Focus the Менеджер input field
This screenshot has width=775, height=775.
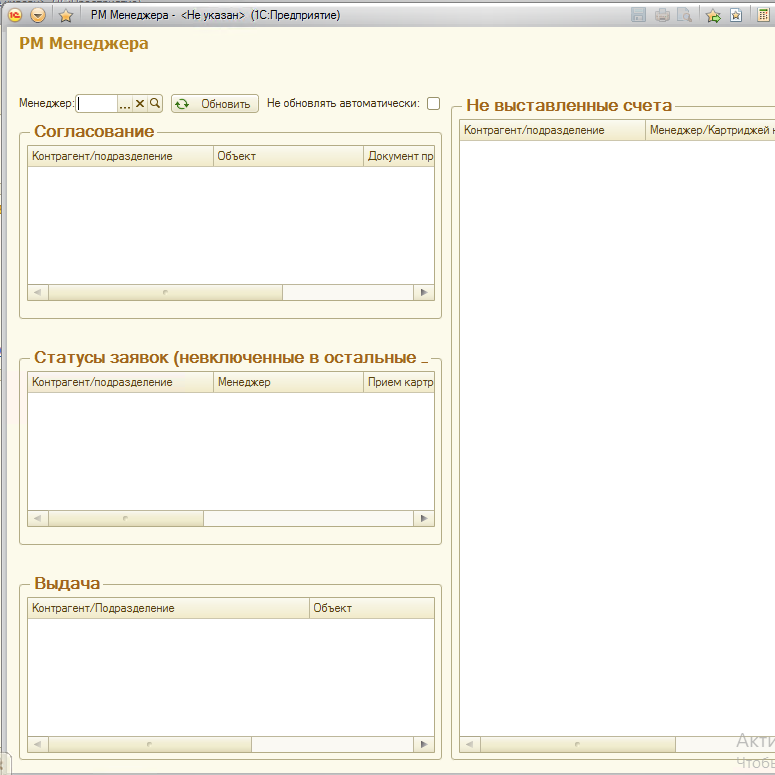(x=97, y=104)
